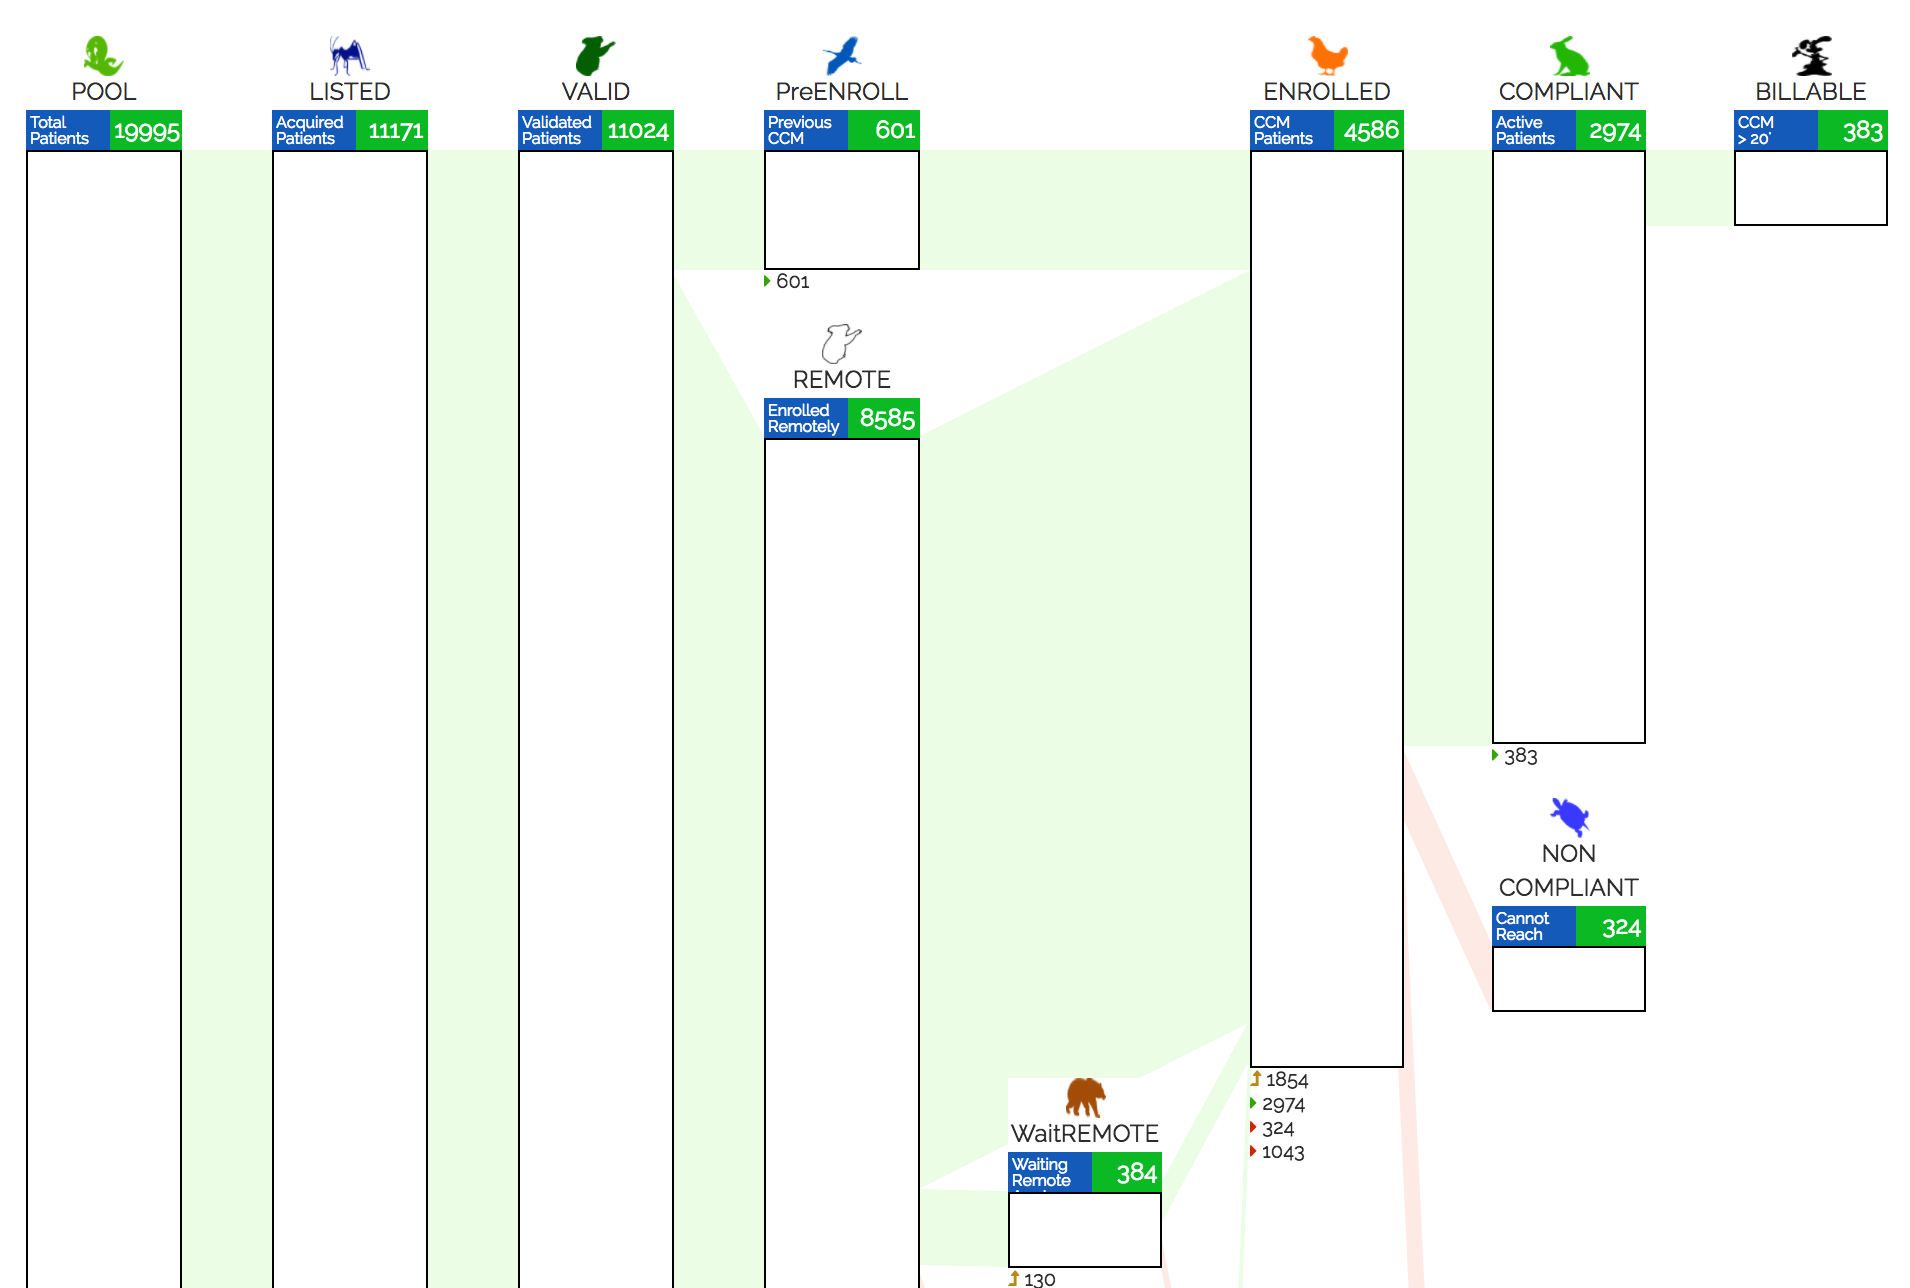Click the up arrow next to 1854

pos(1256,1079)
